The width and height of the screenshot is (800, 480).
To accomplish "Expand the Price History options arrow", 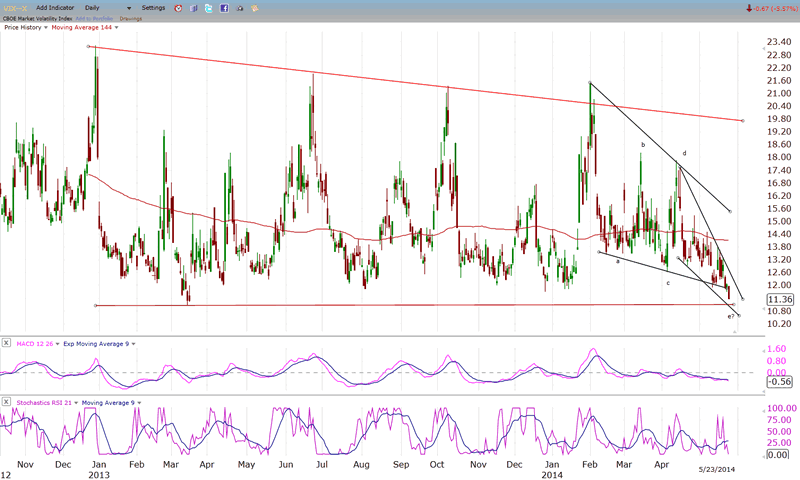I will (46, 27).
